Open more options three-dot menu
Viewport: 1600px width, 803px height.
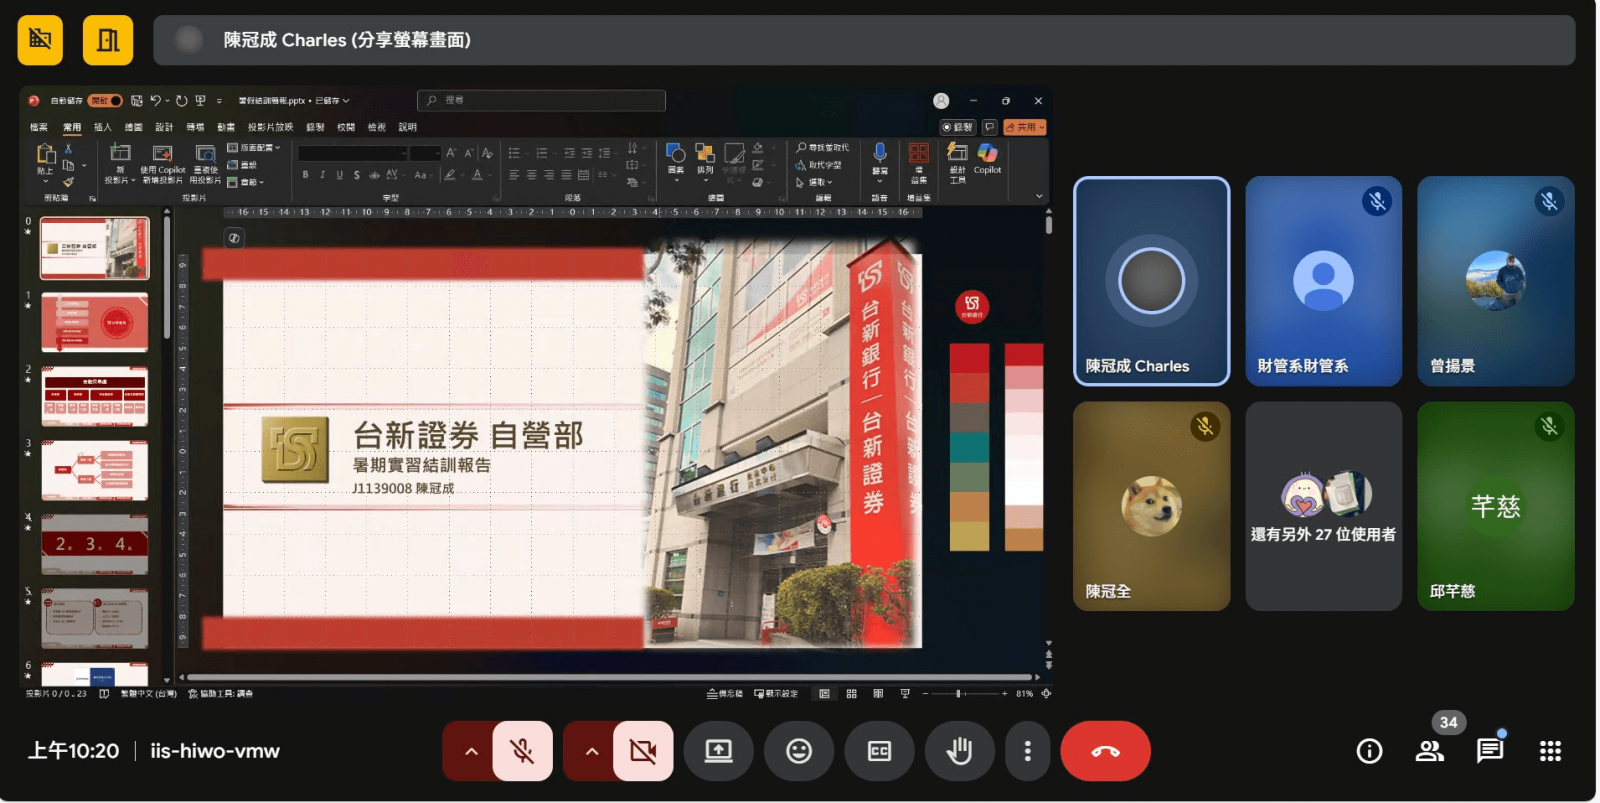click(x=1027, y=751)
